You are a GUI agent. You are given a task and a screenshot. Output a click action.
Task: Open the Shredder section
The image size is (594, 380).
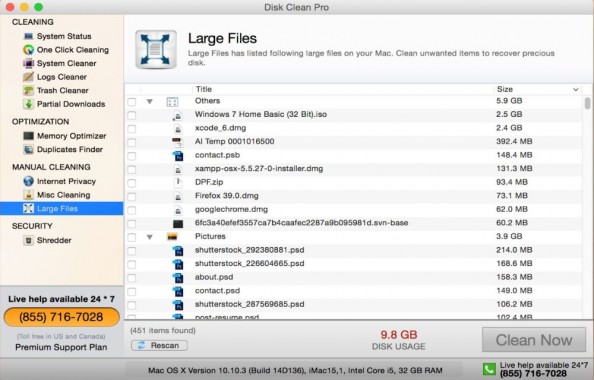[54, 240]
